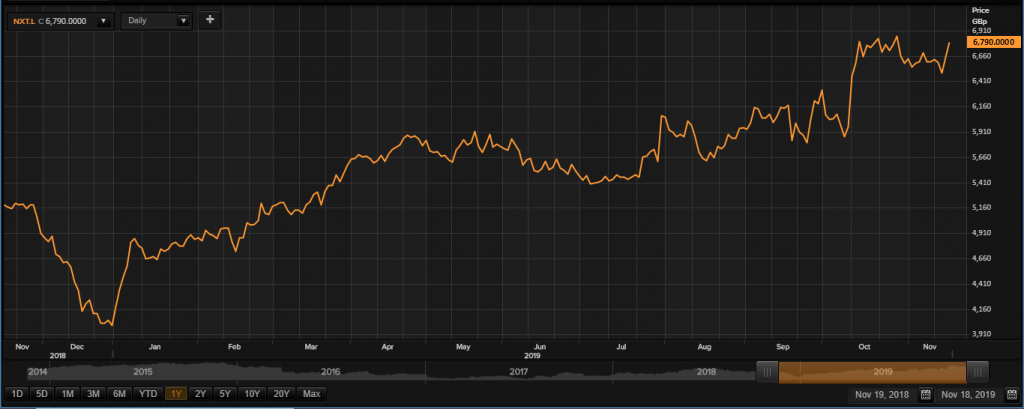Choose the 6M range button
This screenshot has height=409, width=1024.
[120, 394]
